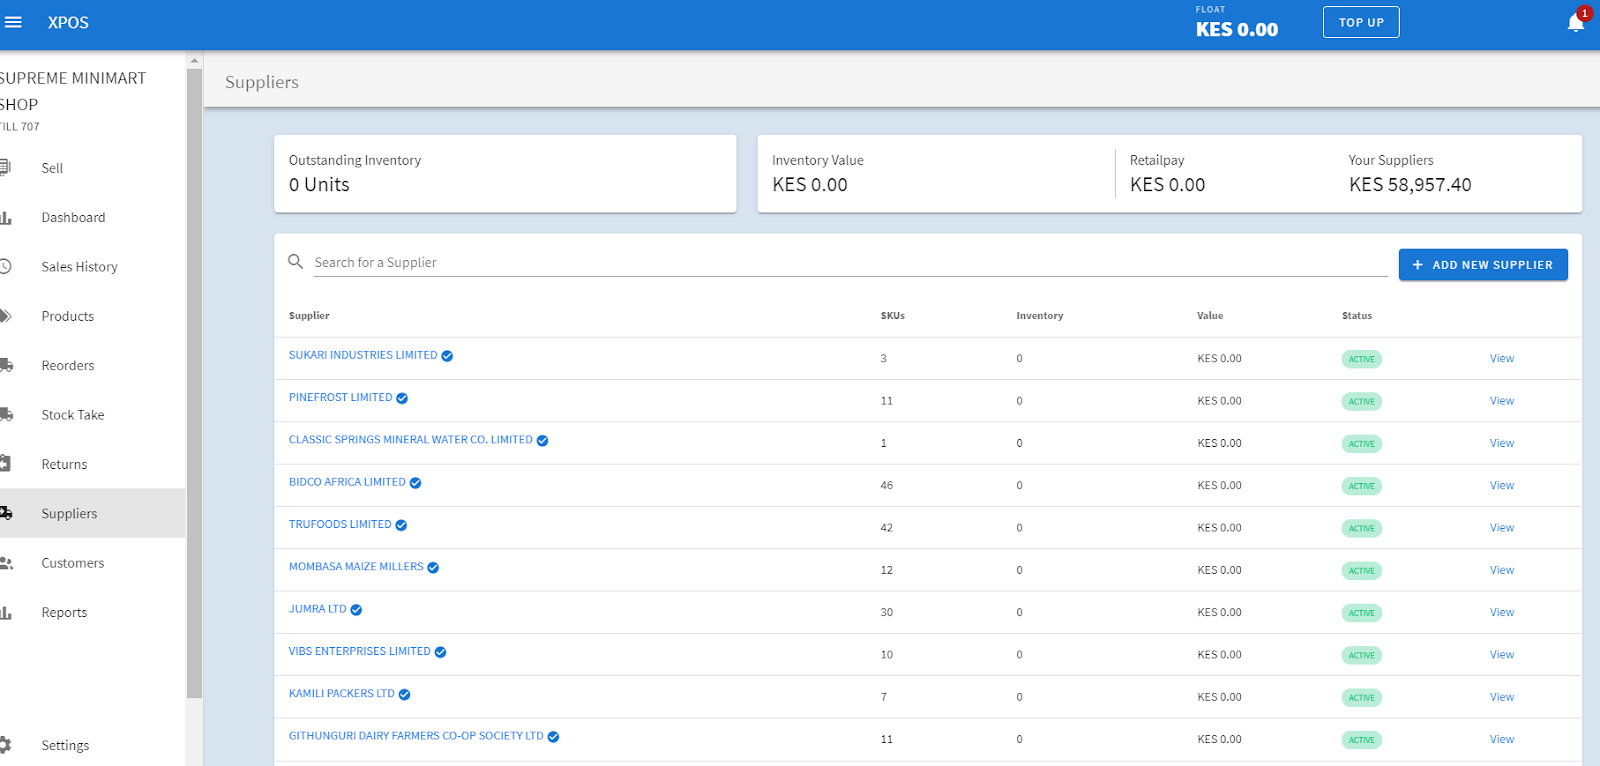Click the Products tag icon
1600x766 pixels.
click(x=5, y=316)
